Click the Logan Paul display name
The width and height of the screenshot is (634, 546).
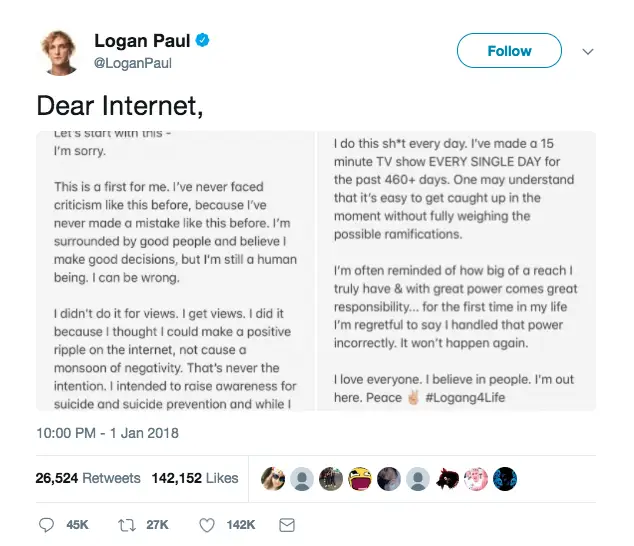tap(141, 41)
